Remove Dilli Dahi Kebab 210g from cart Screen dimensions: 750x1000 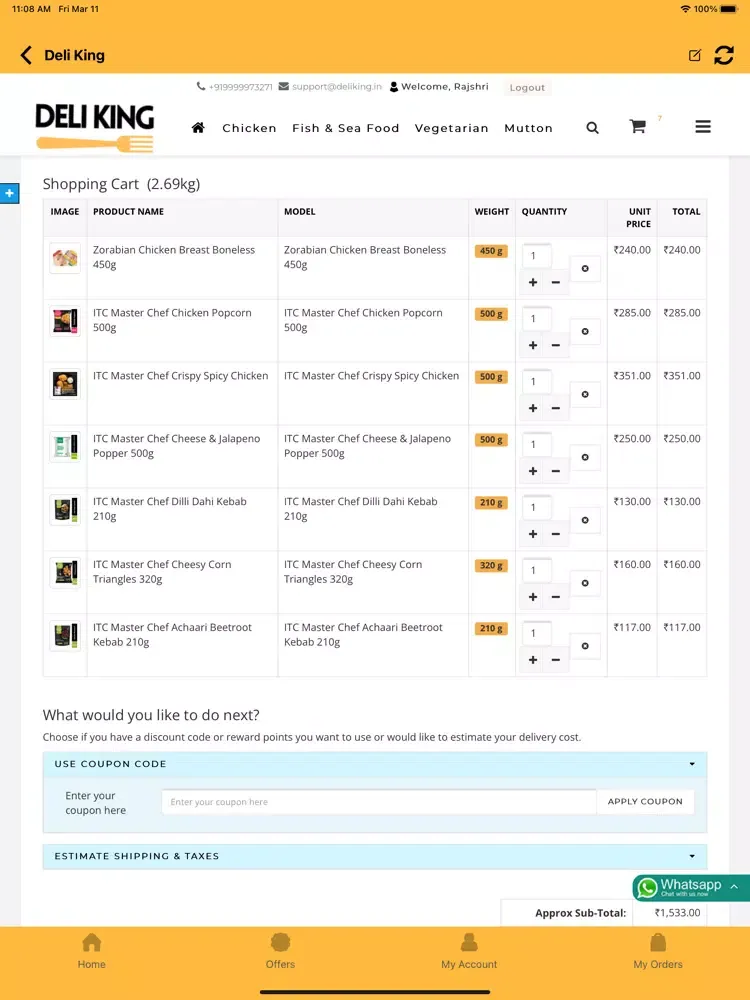click(585, 520)
